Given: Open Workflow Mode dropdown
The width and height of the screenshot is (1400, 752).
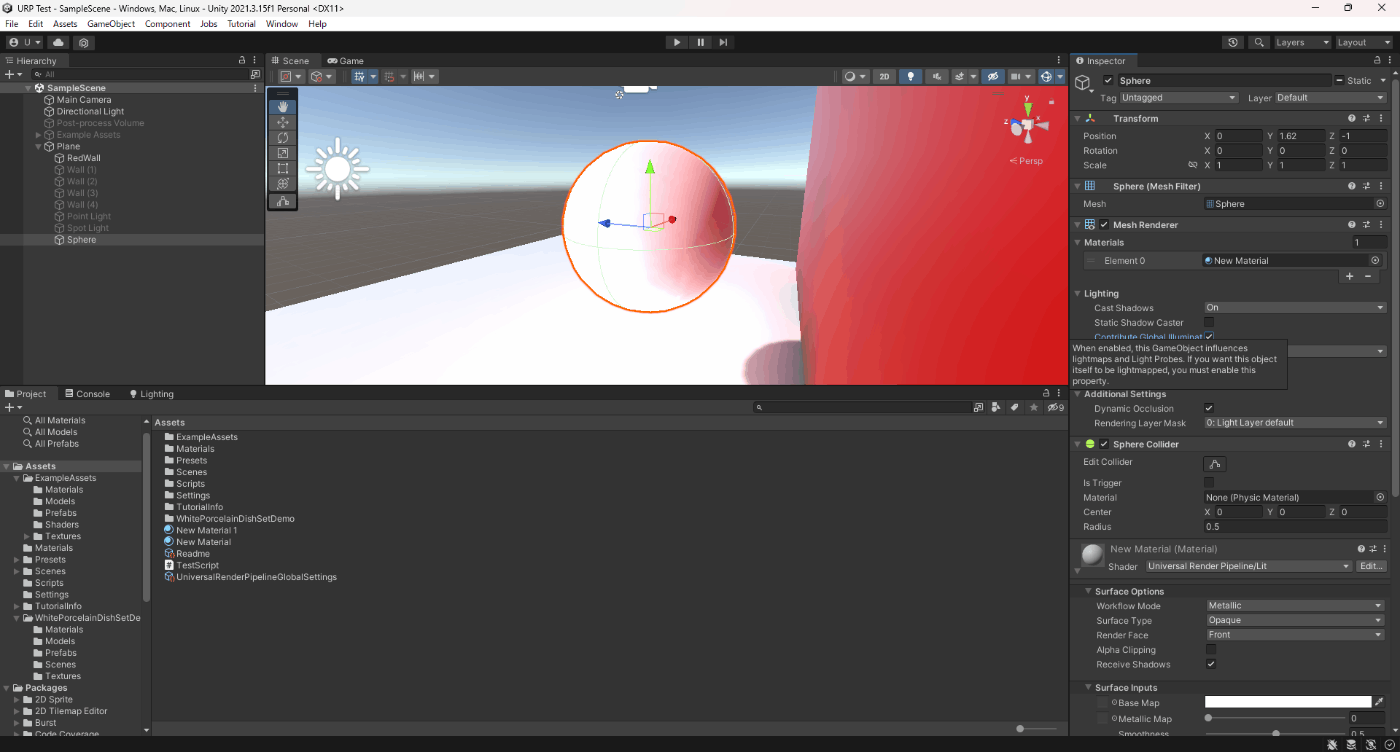Looking at the screenshot, I should [x=1295, y=606].
